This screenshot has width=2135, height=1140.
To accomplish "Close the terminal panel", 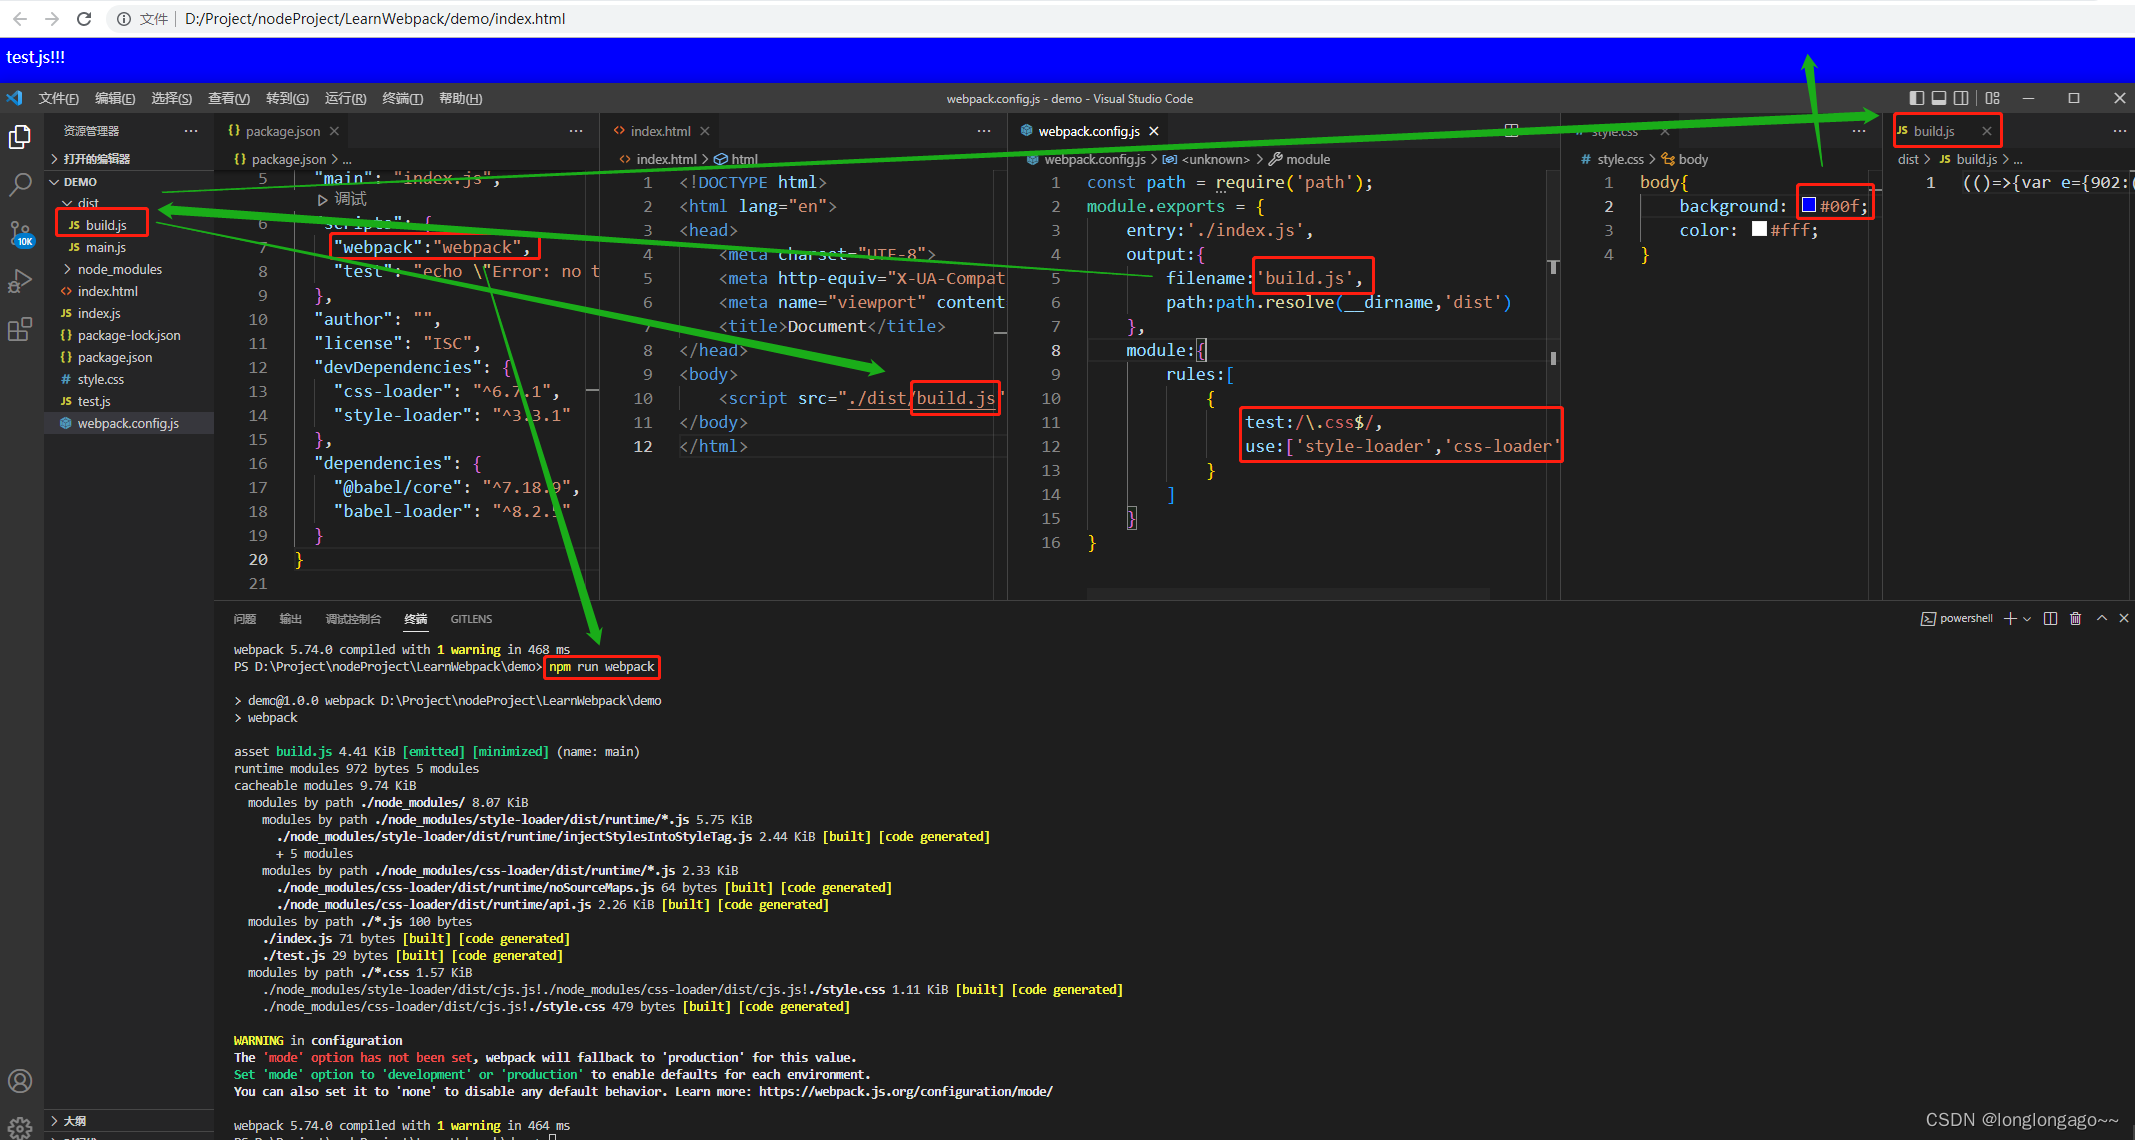I will coord(2123,619).
